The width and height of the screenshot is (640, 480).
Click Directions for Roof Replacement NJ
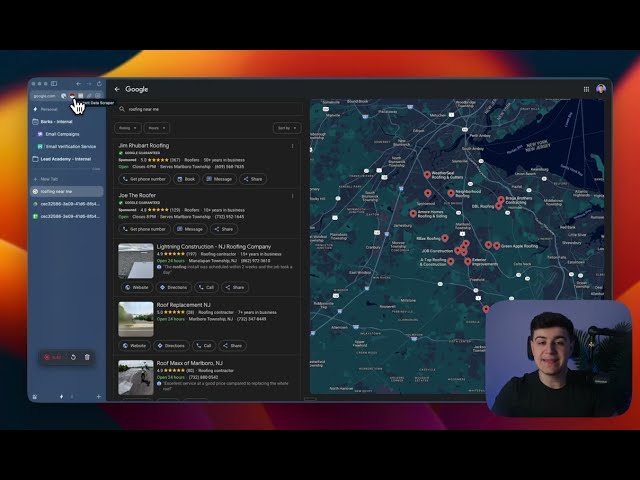click(171, 345)
